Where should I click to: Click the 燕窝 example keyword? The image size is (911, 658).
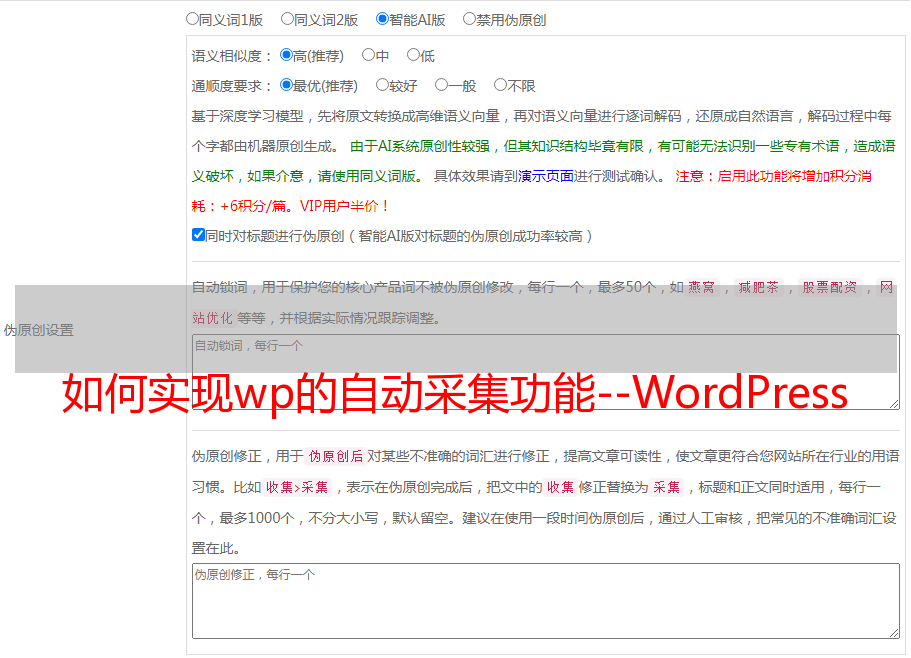tap(702, 287)
